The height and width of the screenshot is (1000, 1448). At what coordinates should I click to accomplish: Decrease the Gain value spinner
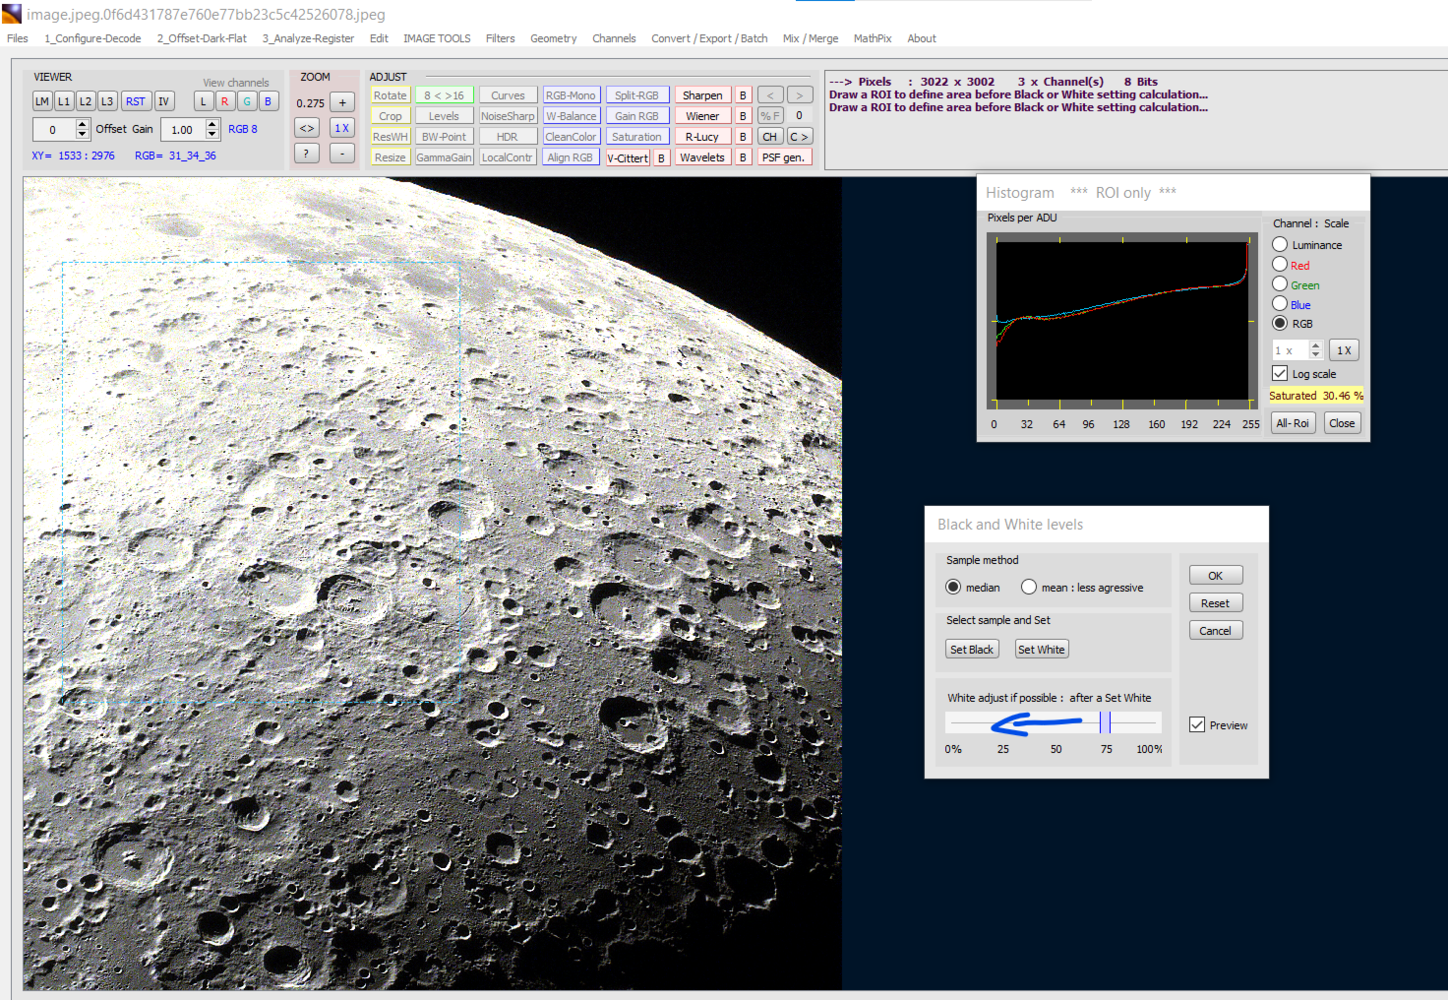(x=212, y=135)
